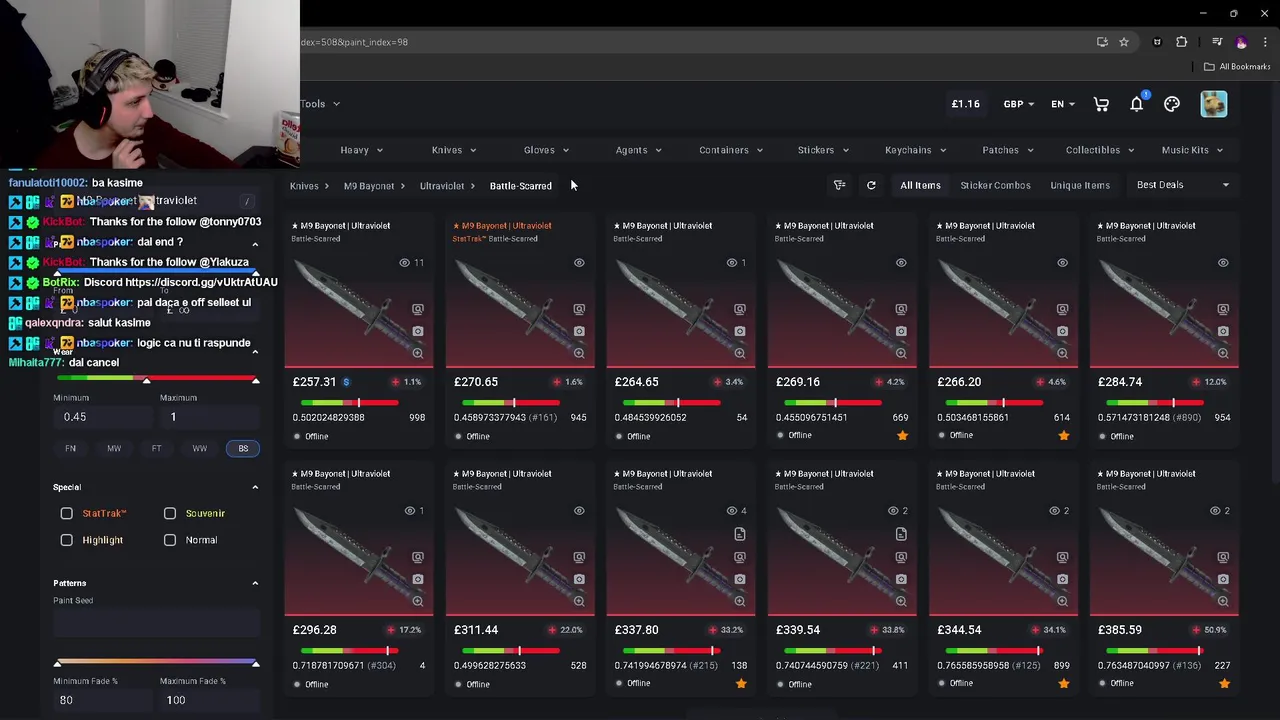Refresh the item listings
Viewport: 1280px width, 720px height.
[871, 185]
